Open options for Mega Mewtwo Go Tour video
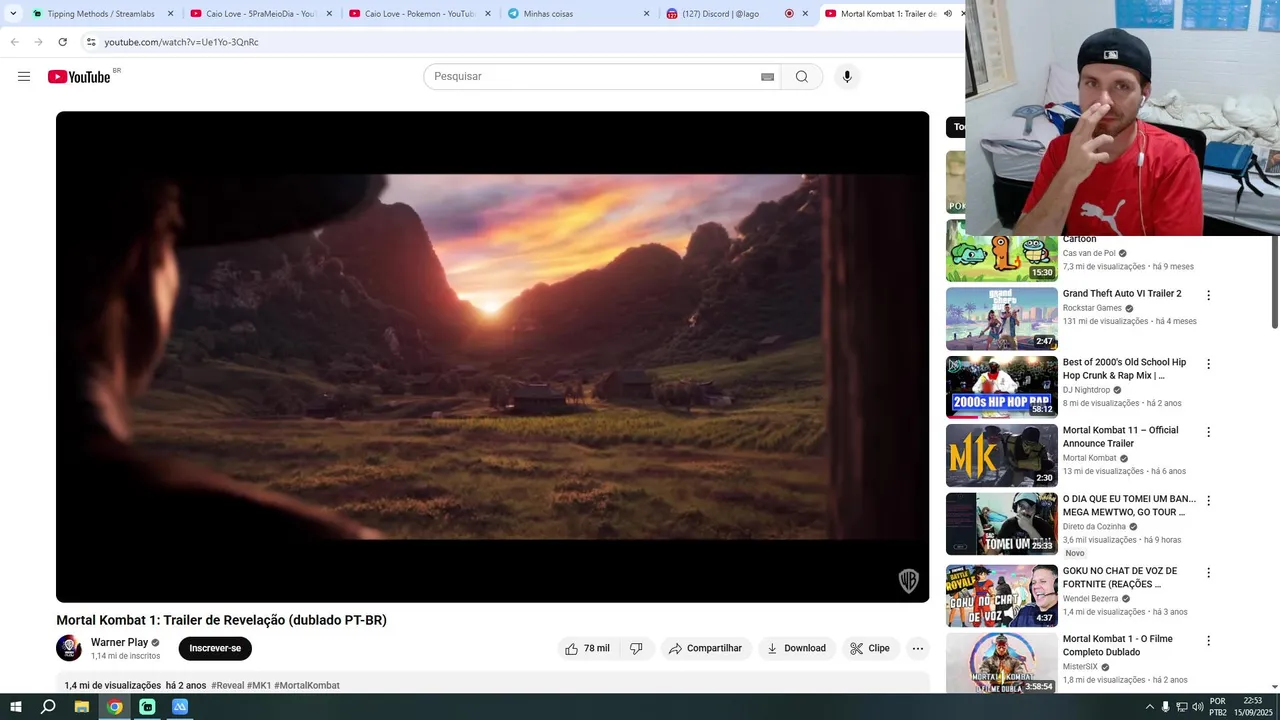Image resolution: width=1280 pixels, height=720 pixels. tap(1208, 500)
